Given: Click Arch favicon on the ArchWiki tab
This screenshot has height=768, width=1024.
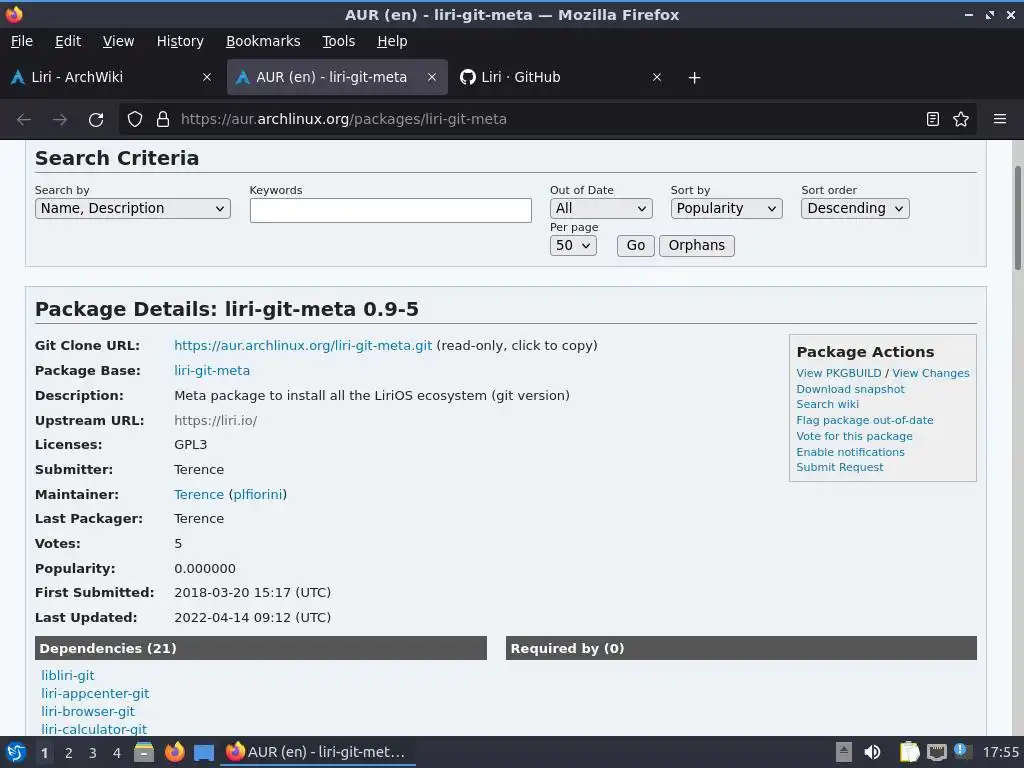Looking at the screenshot, I should (x=18, y=77).
